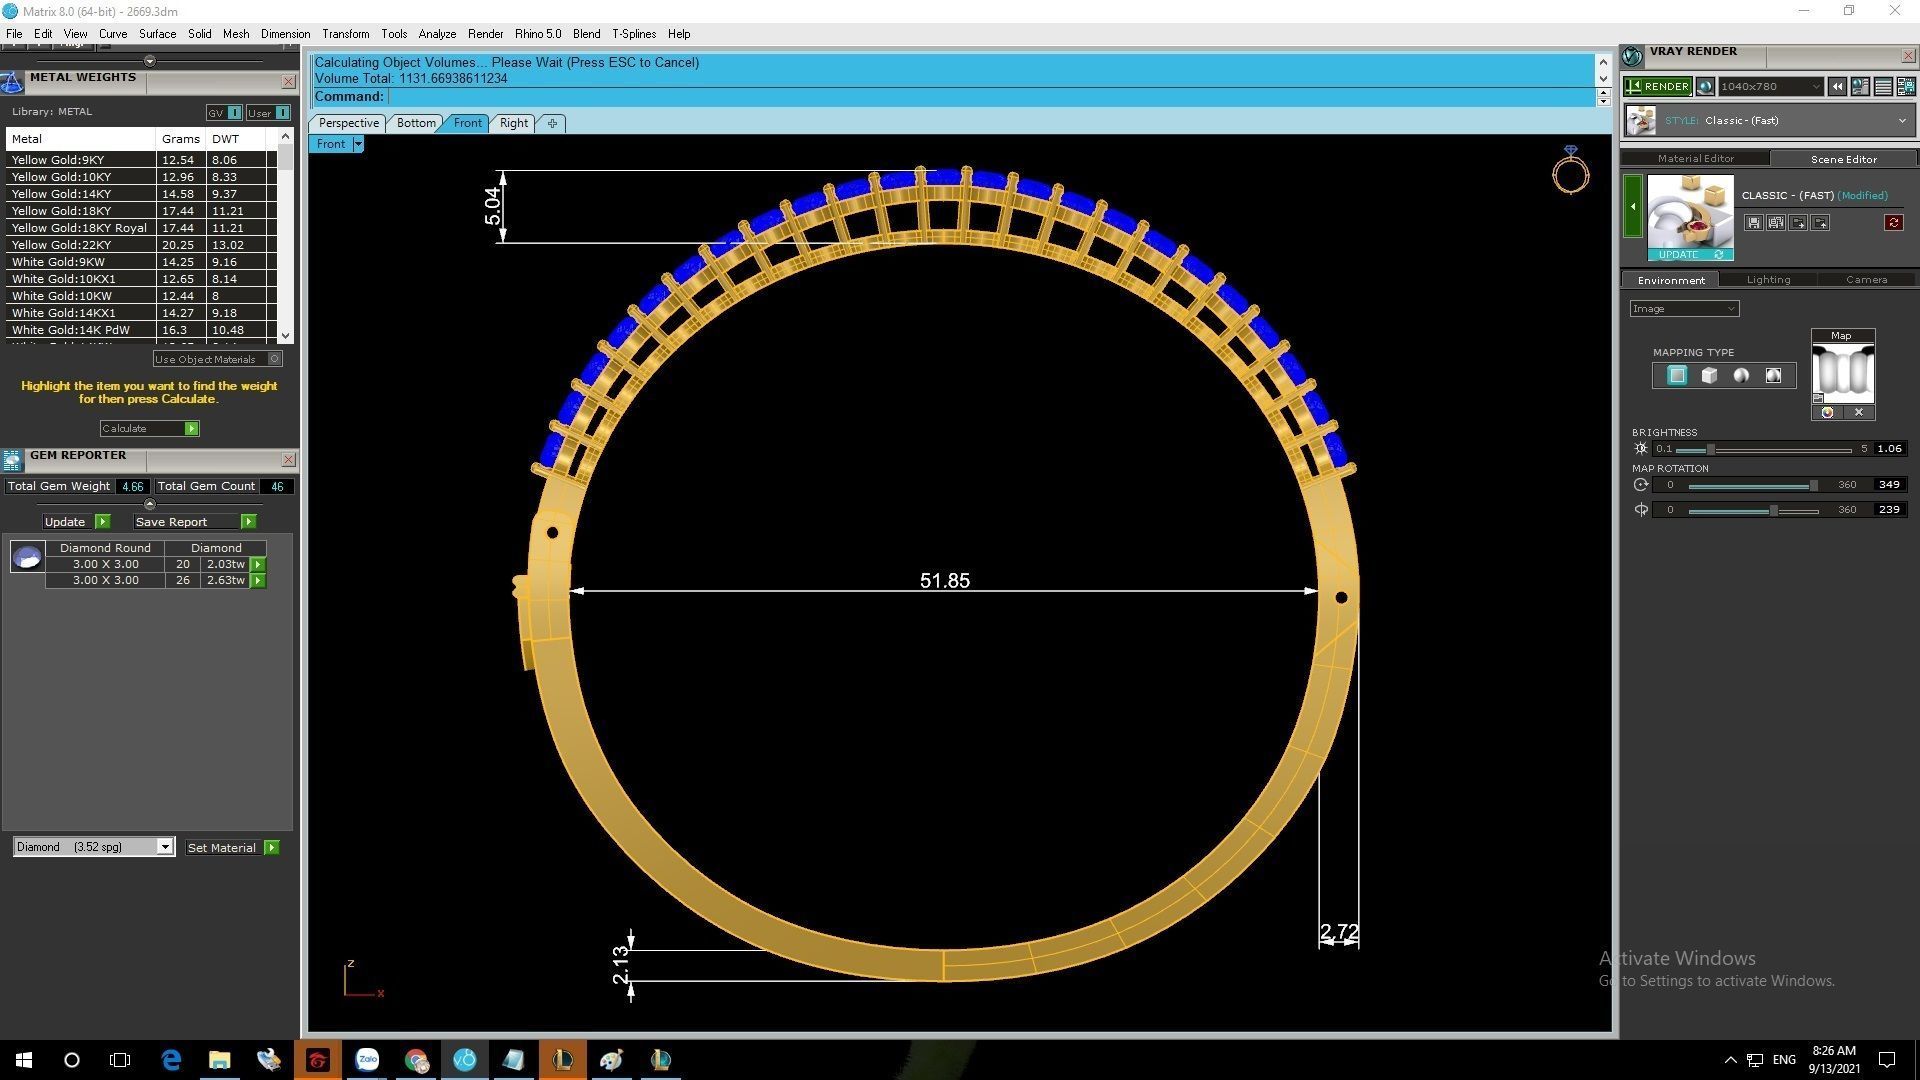Open the Analyze menu

click(437, 34)
